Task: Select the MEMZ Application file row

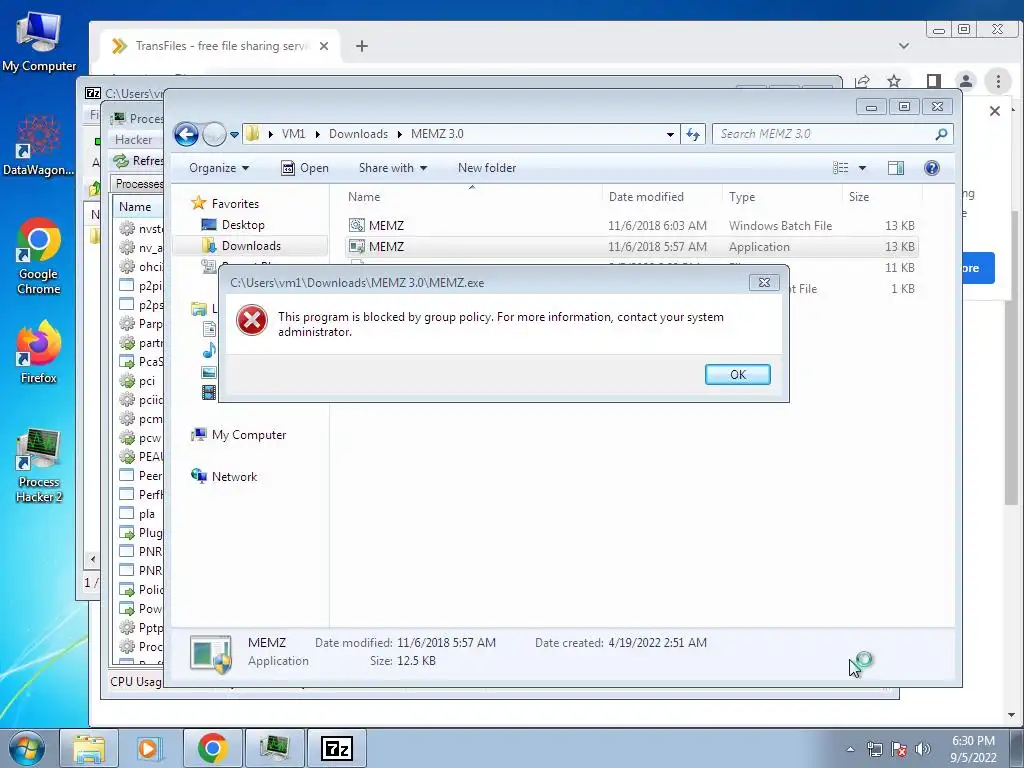Action: pyautogui.click(x=631, y=247)
